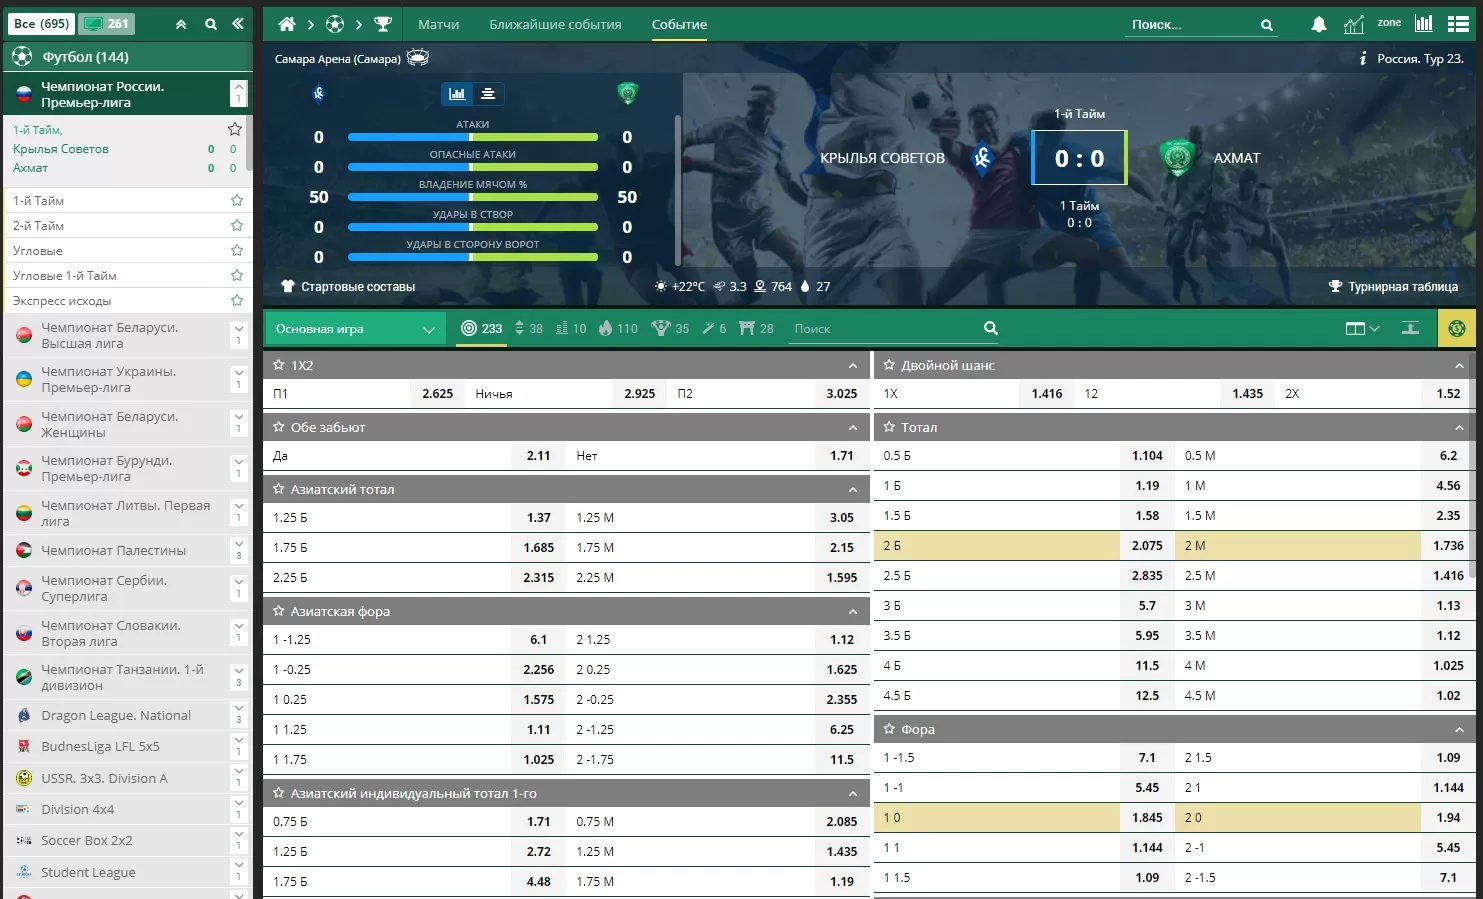Click the yellow soccer ball button

pyautogui.click(x=1456, y=328)
